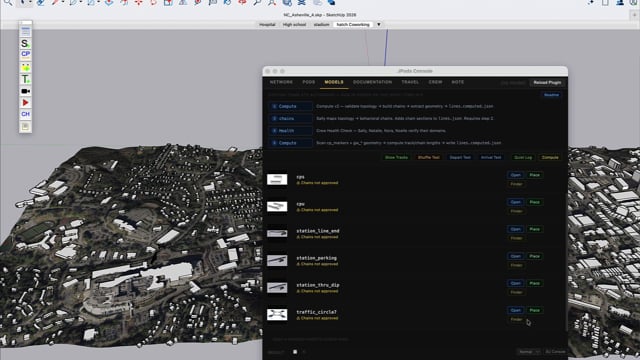The width and height of the screenshot is (640, 360).
Task: Click the red play triangle icon
Action: point(25,102)
